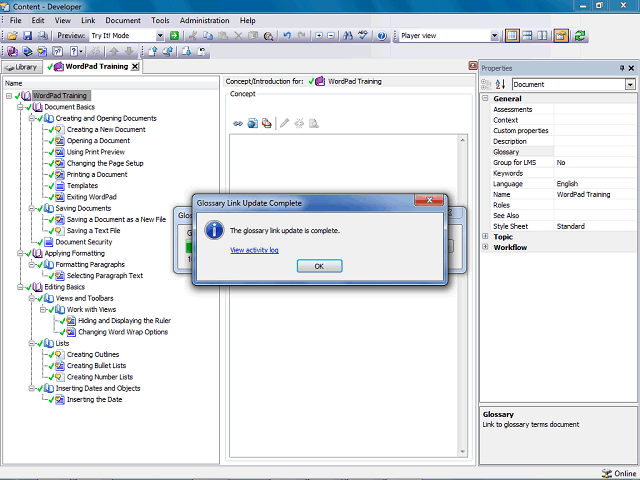The image size is (640, 480).
Task: Insert a new section icon
Action: pyautogui.click(x=27, y=51)
